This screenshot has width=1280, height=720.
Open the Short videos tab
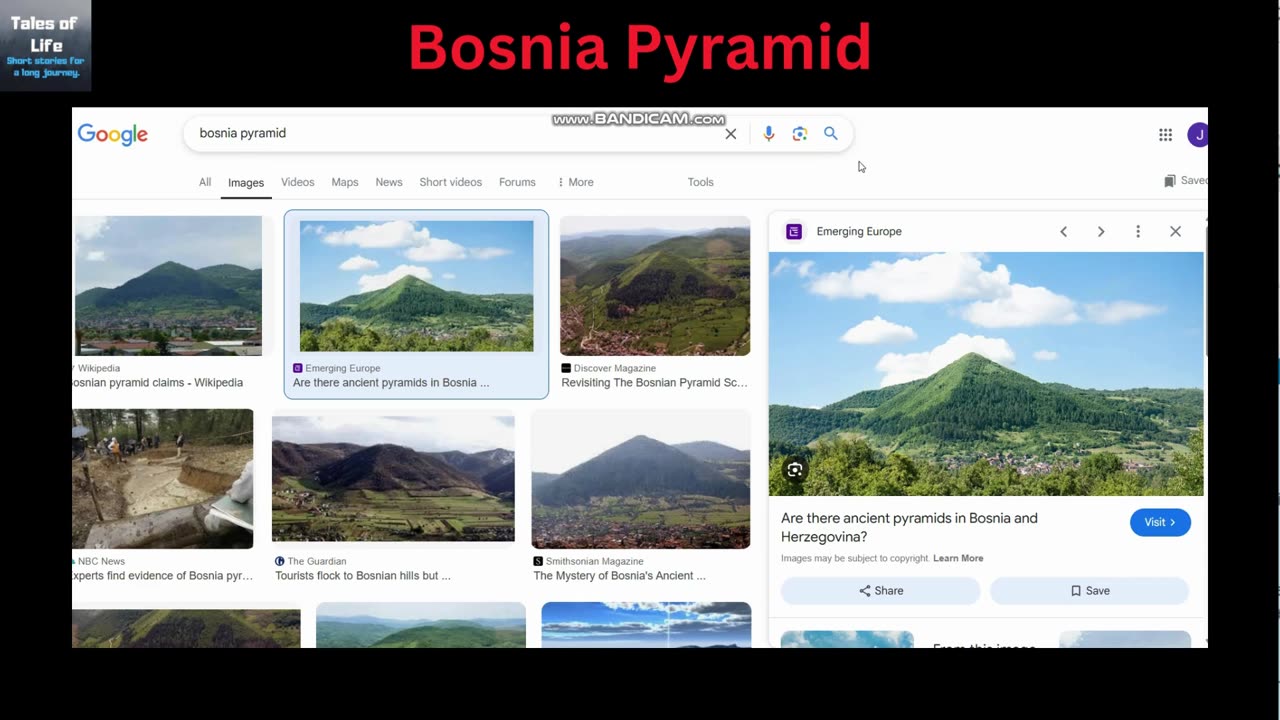(x=450, y=182)
